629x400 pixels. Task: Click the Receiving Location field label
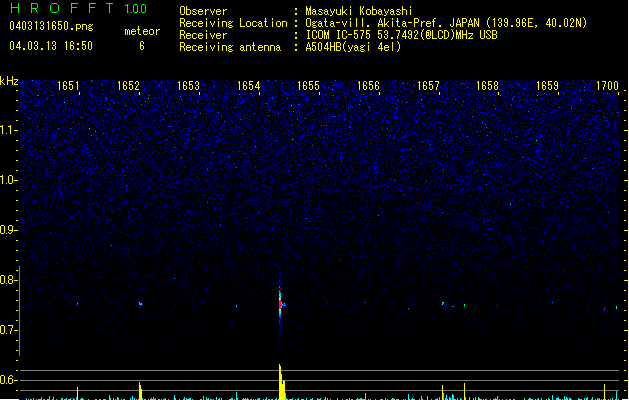point(233,23)
